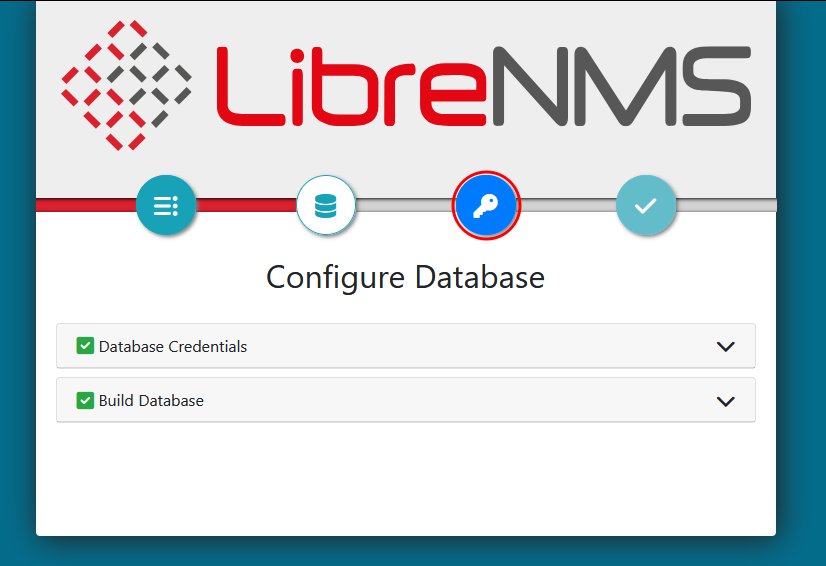Image resolution: width=826 pixels, height=566 pixels.
Task: Open the pre-install checks list step icon
Action: point(166,205)
